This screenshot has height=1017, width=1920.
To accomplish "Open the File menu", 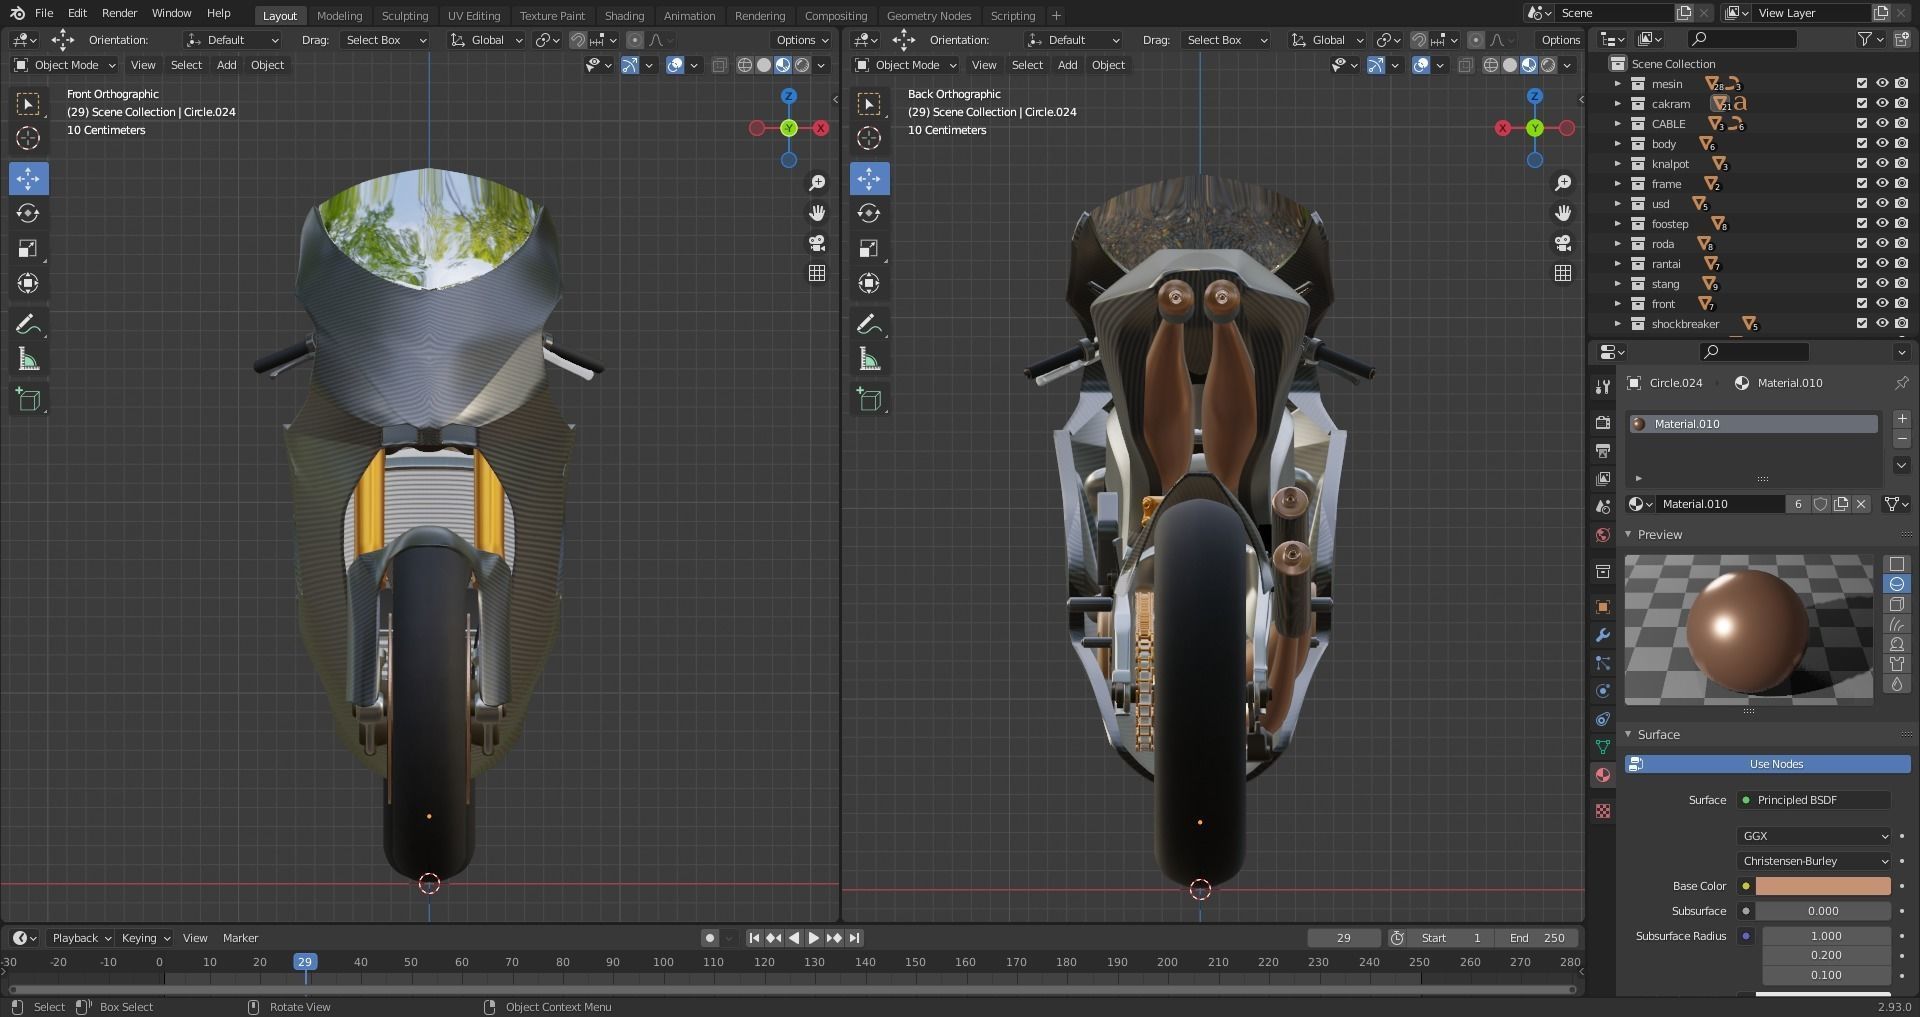I will tap(44, 13).
